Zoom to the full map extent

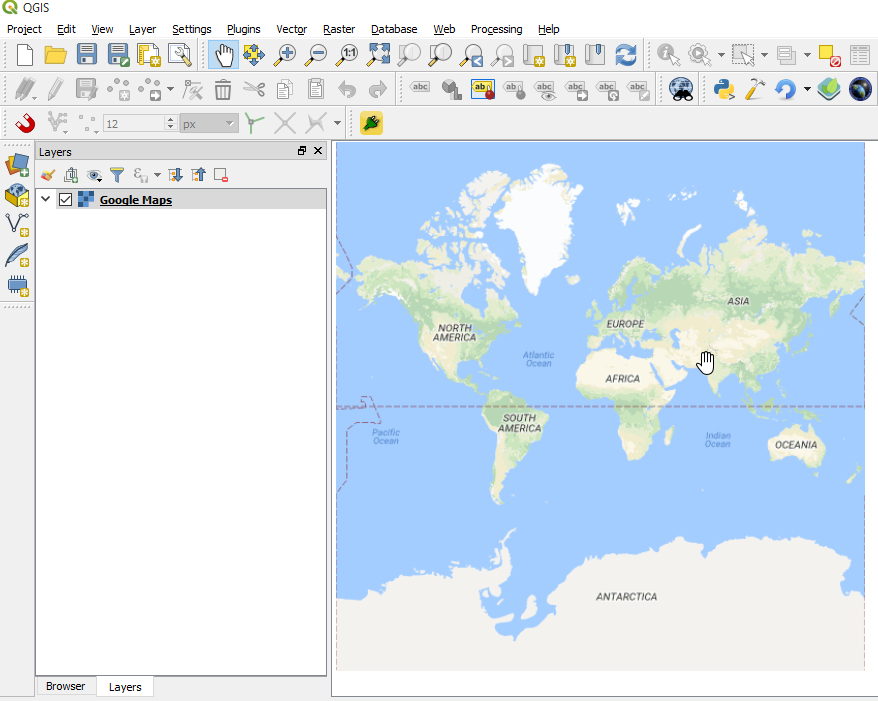pos(378,56)
